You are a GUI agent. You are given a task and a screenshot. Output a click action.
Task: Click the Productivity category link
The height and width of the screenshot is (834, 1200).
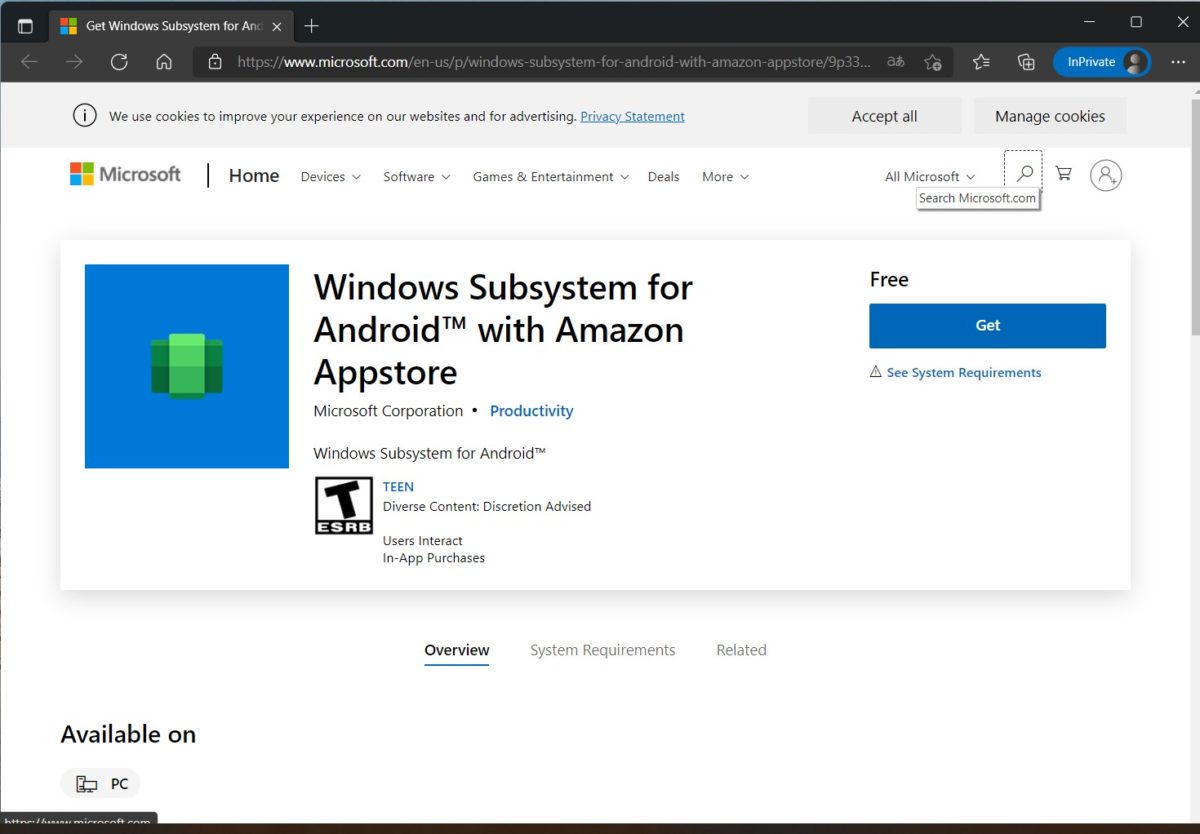click(532, 411)
